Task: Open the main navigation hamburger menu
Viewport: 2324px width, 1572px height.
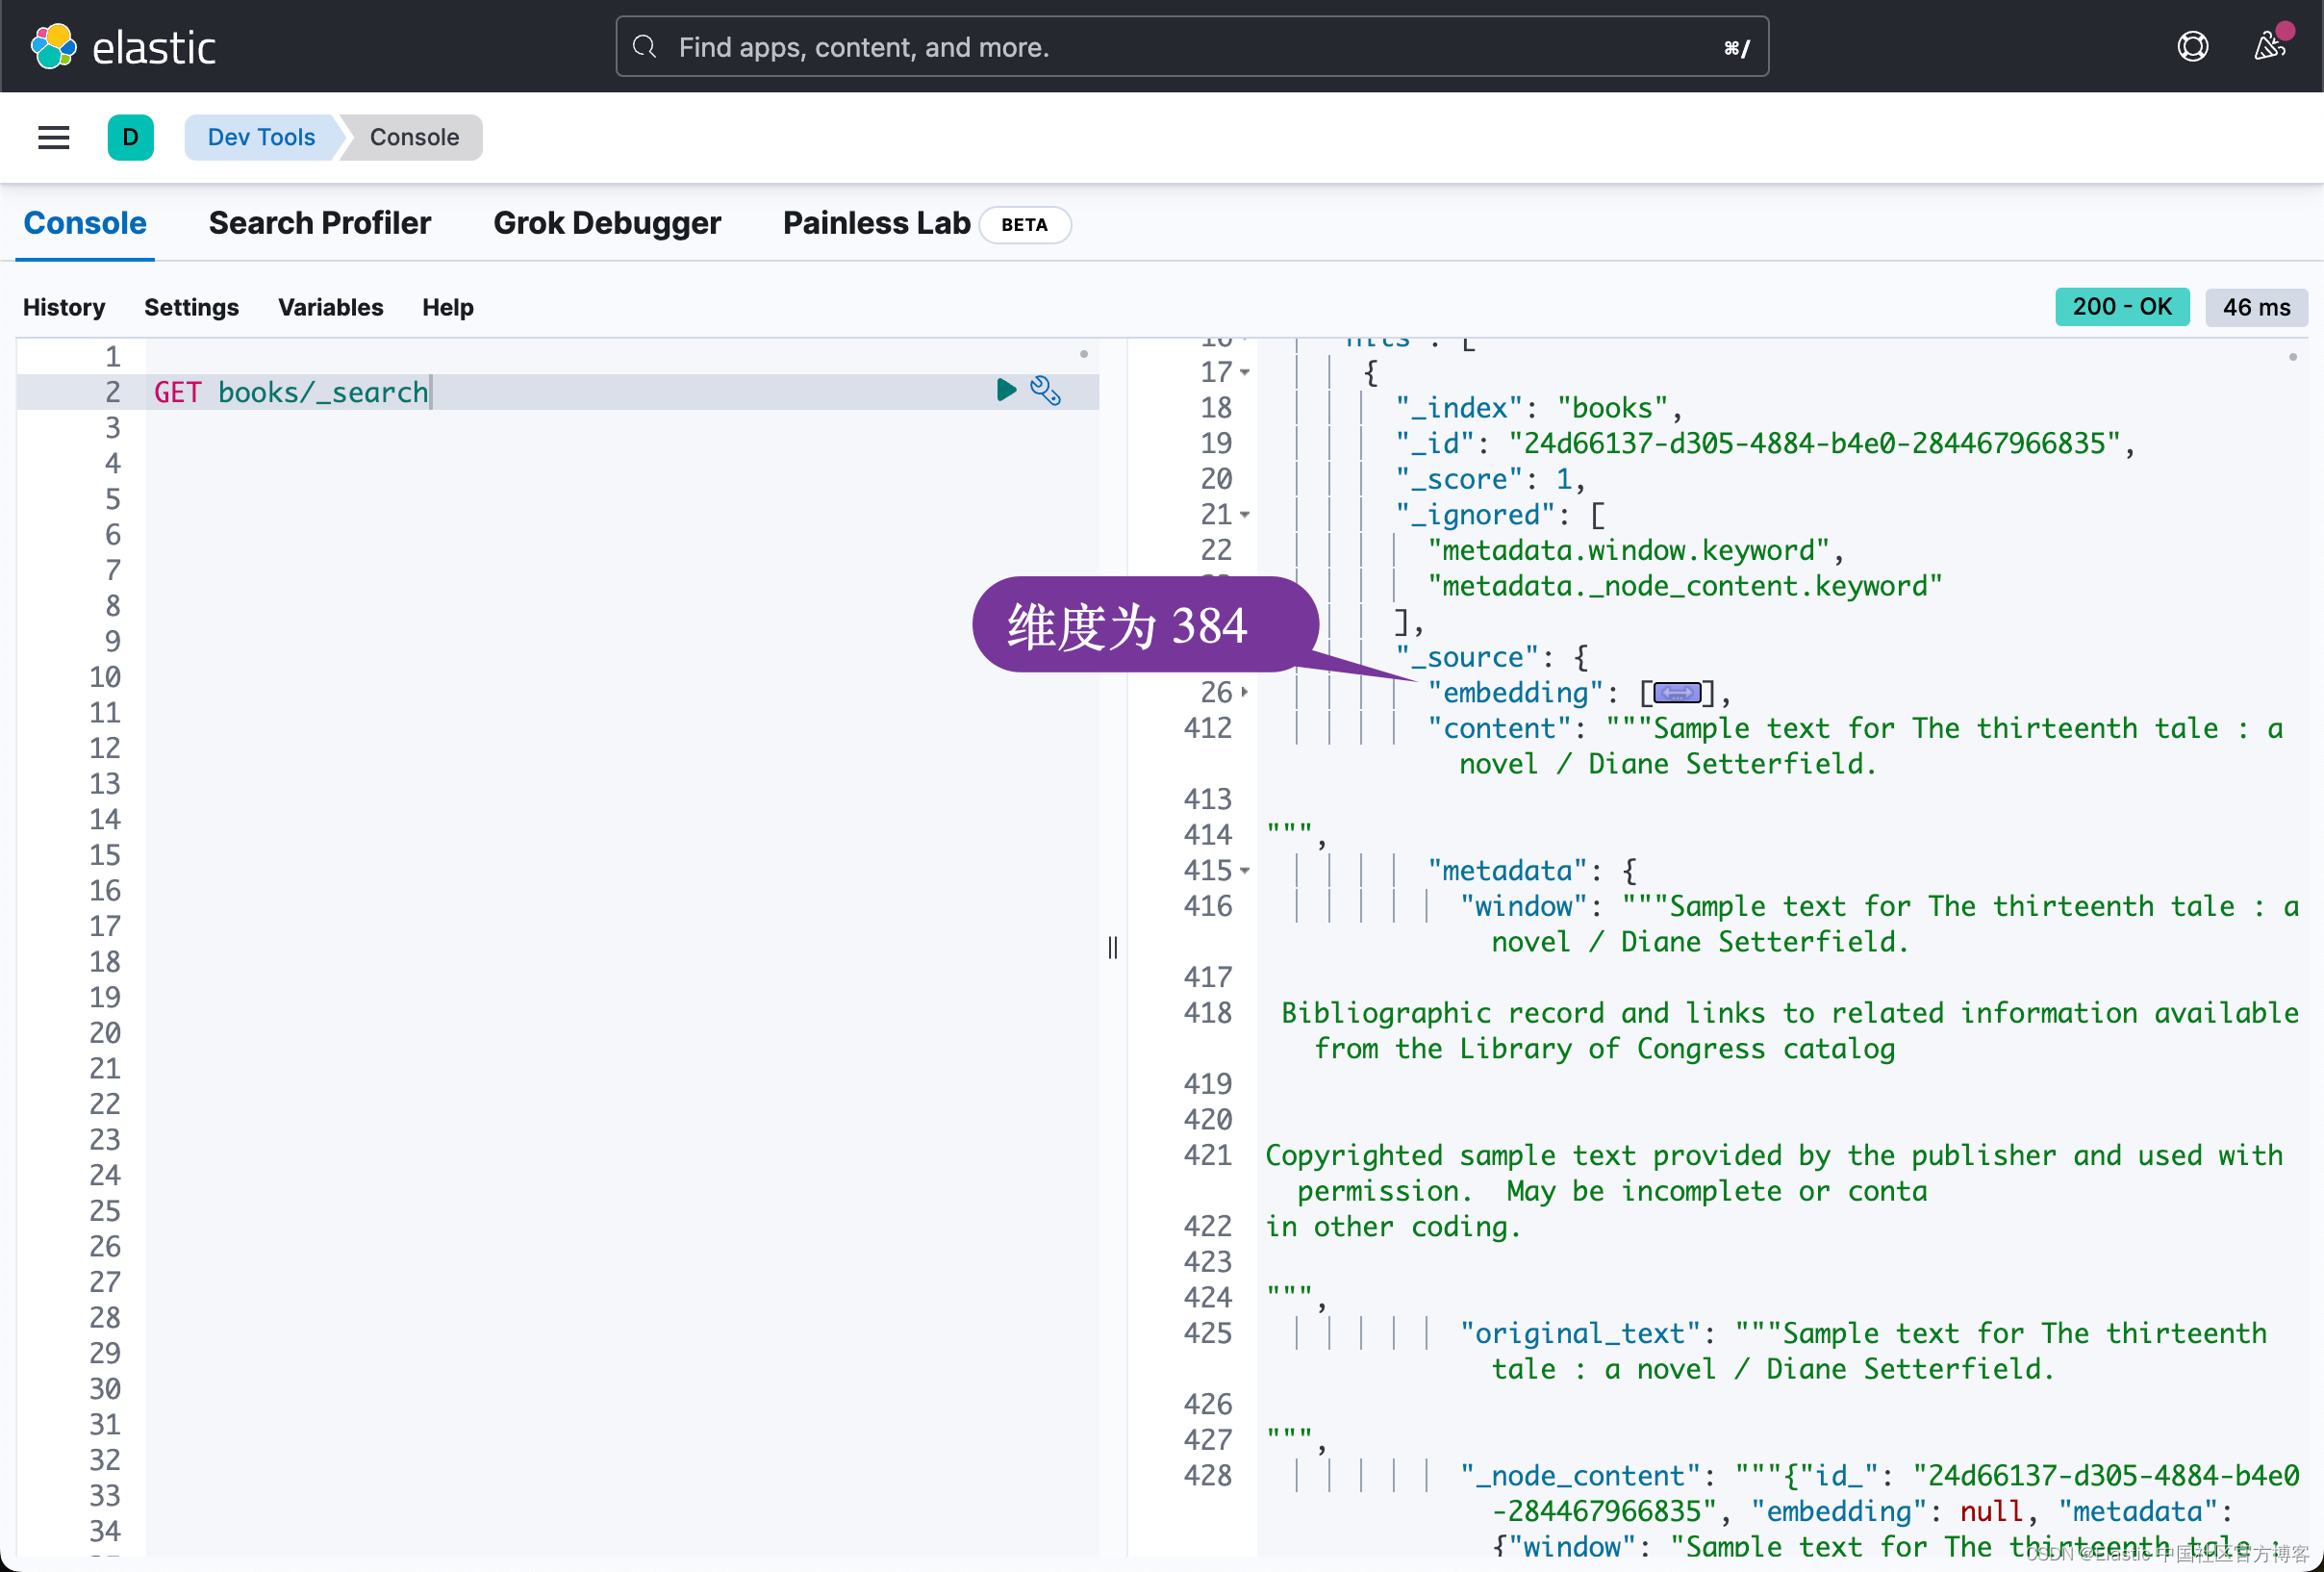Action: tap(53, 137)
